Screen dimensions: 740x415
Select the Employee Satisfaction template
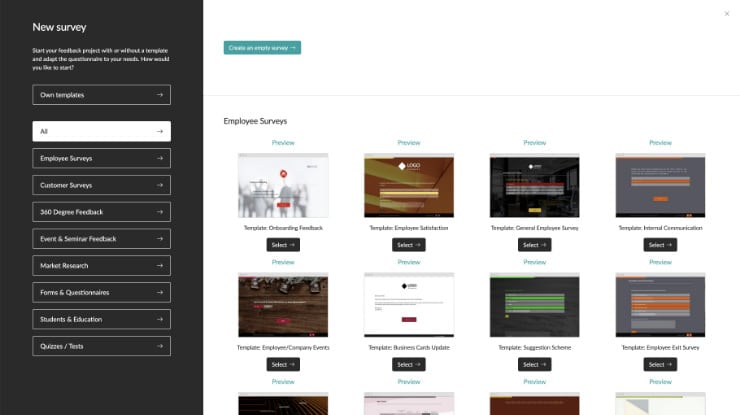409,245
